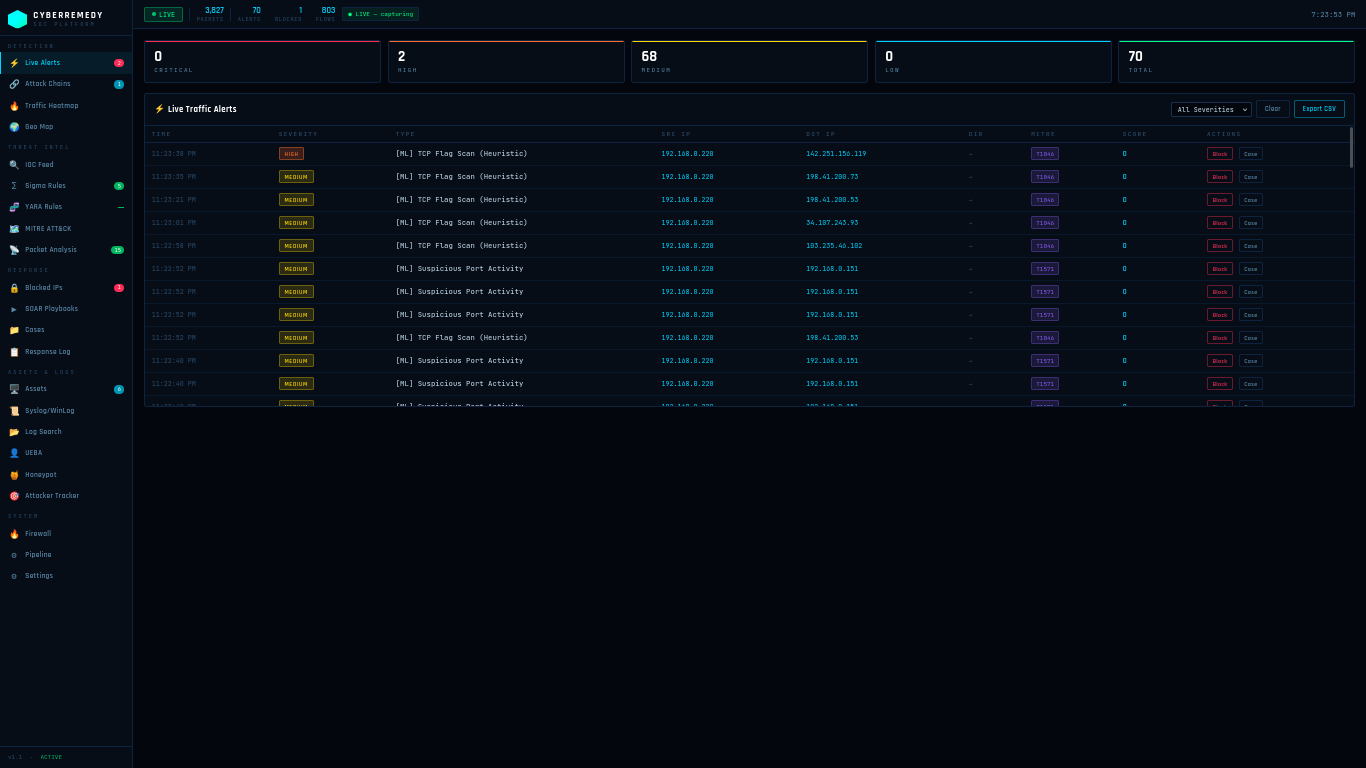Click destination IP 142.251.156.119
The image size is (1366, 768).
pos(836,154)
